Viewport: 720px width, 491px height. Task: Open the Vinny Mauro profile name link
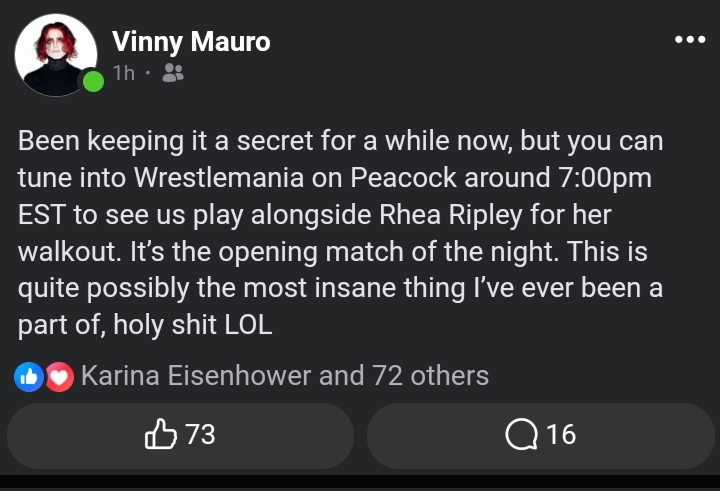tap(191, 41)
